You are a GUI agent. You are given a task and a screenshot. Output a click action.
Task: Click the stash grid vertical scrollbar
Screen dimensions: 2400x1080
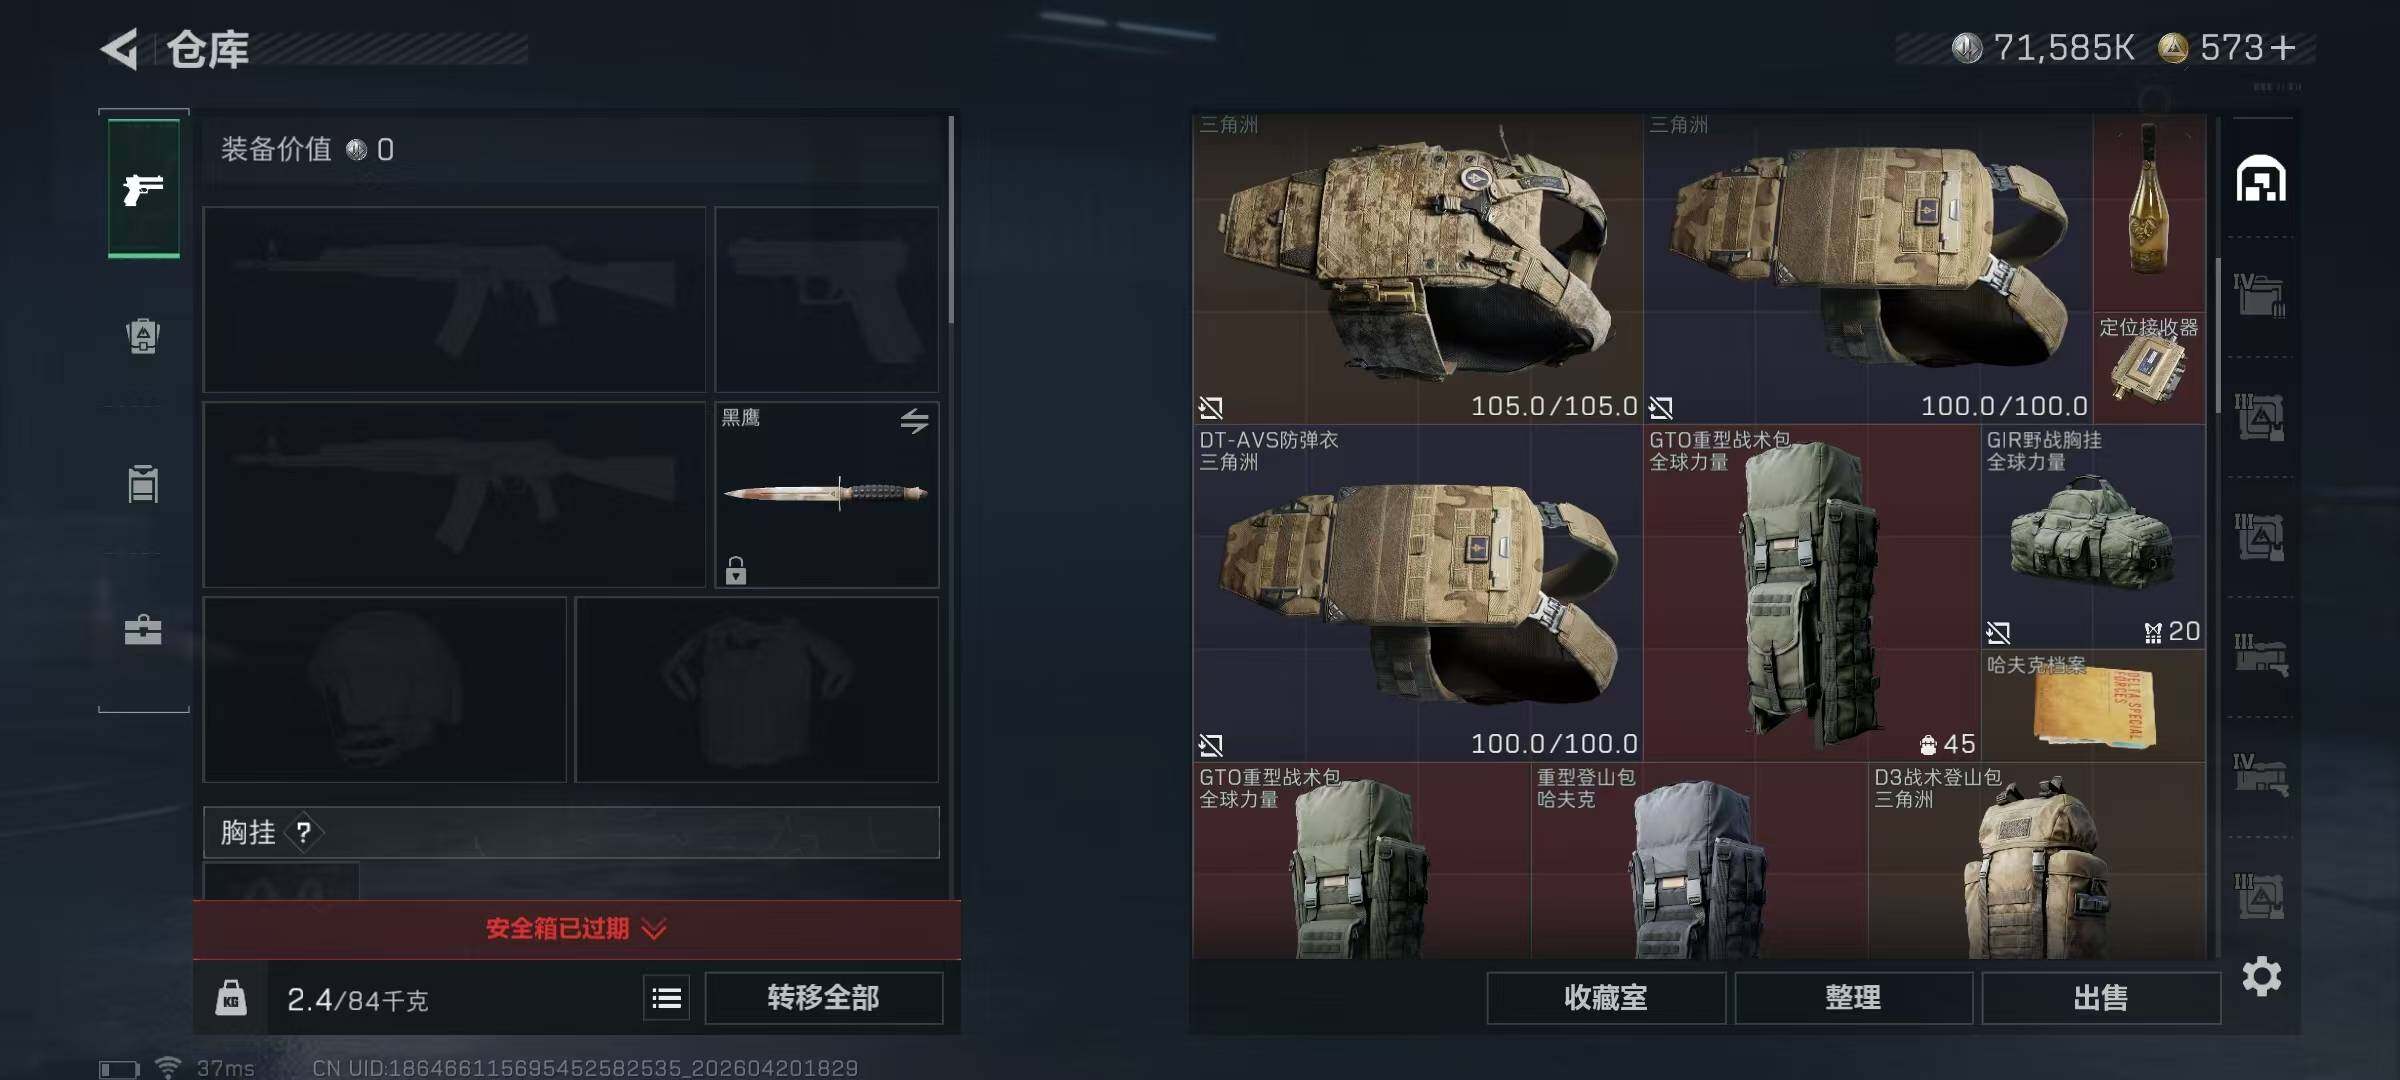[2217, 340]
